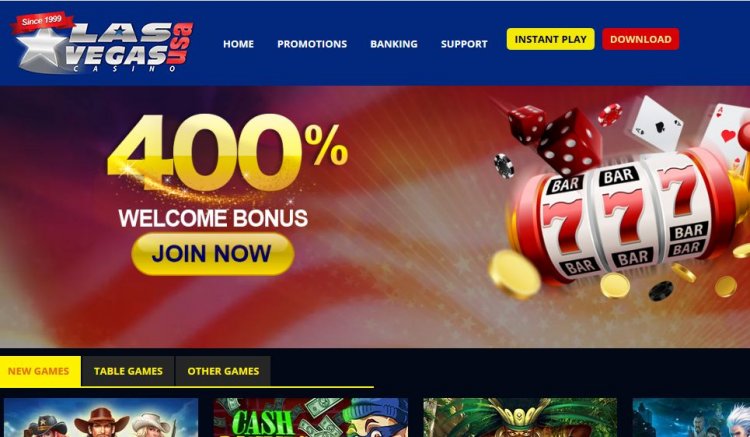750x437 pixels.
Task: Click the Las Vegas USA Casino logo
Action: 103,44
